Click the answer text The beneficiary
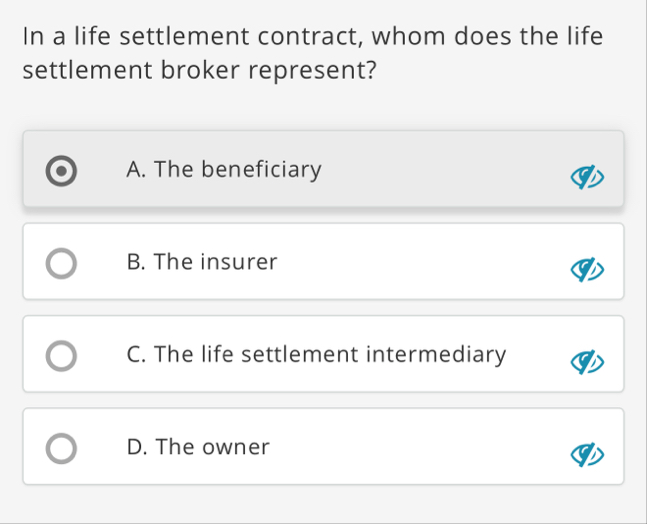 (238, 170)
